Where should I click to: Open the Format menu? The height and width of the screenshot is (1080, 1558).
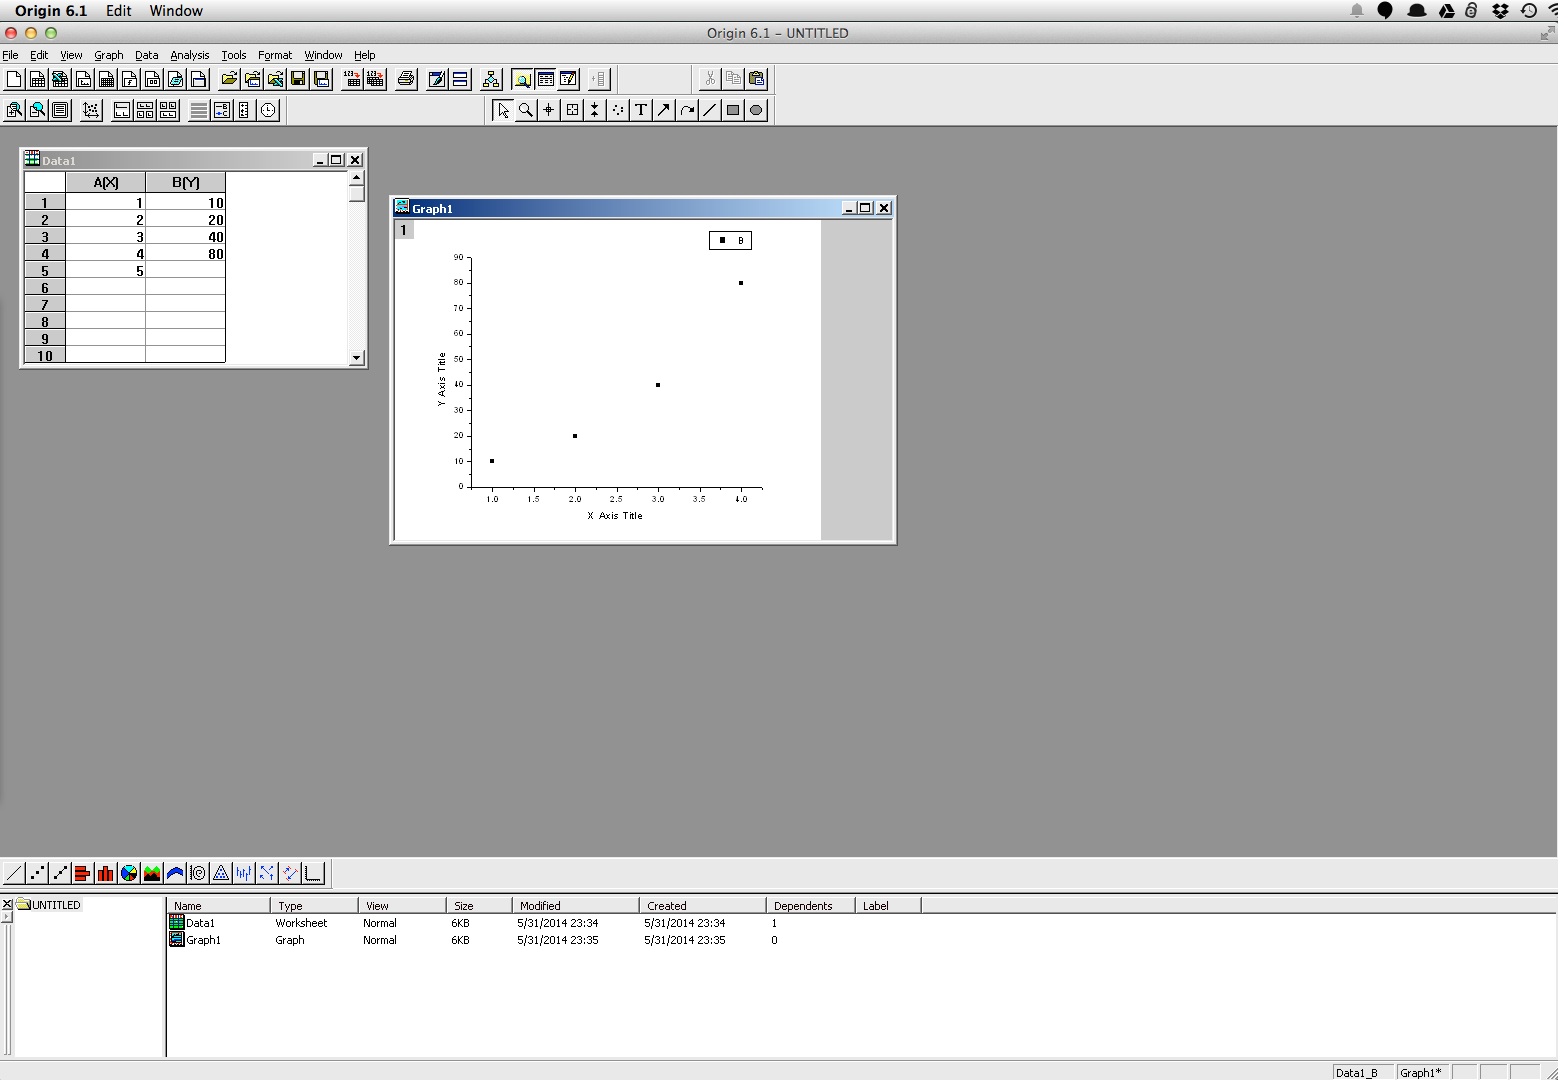point(274,55)
